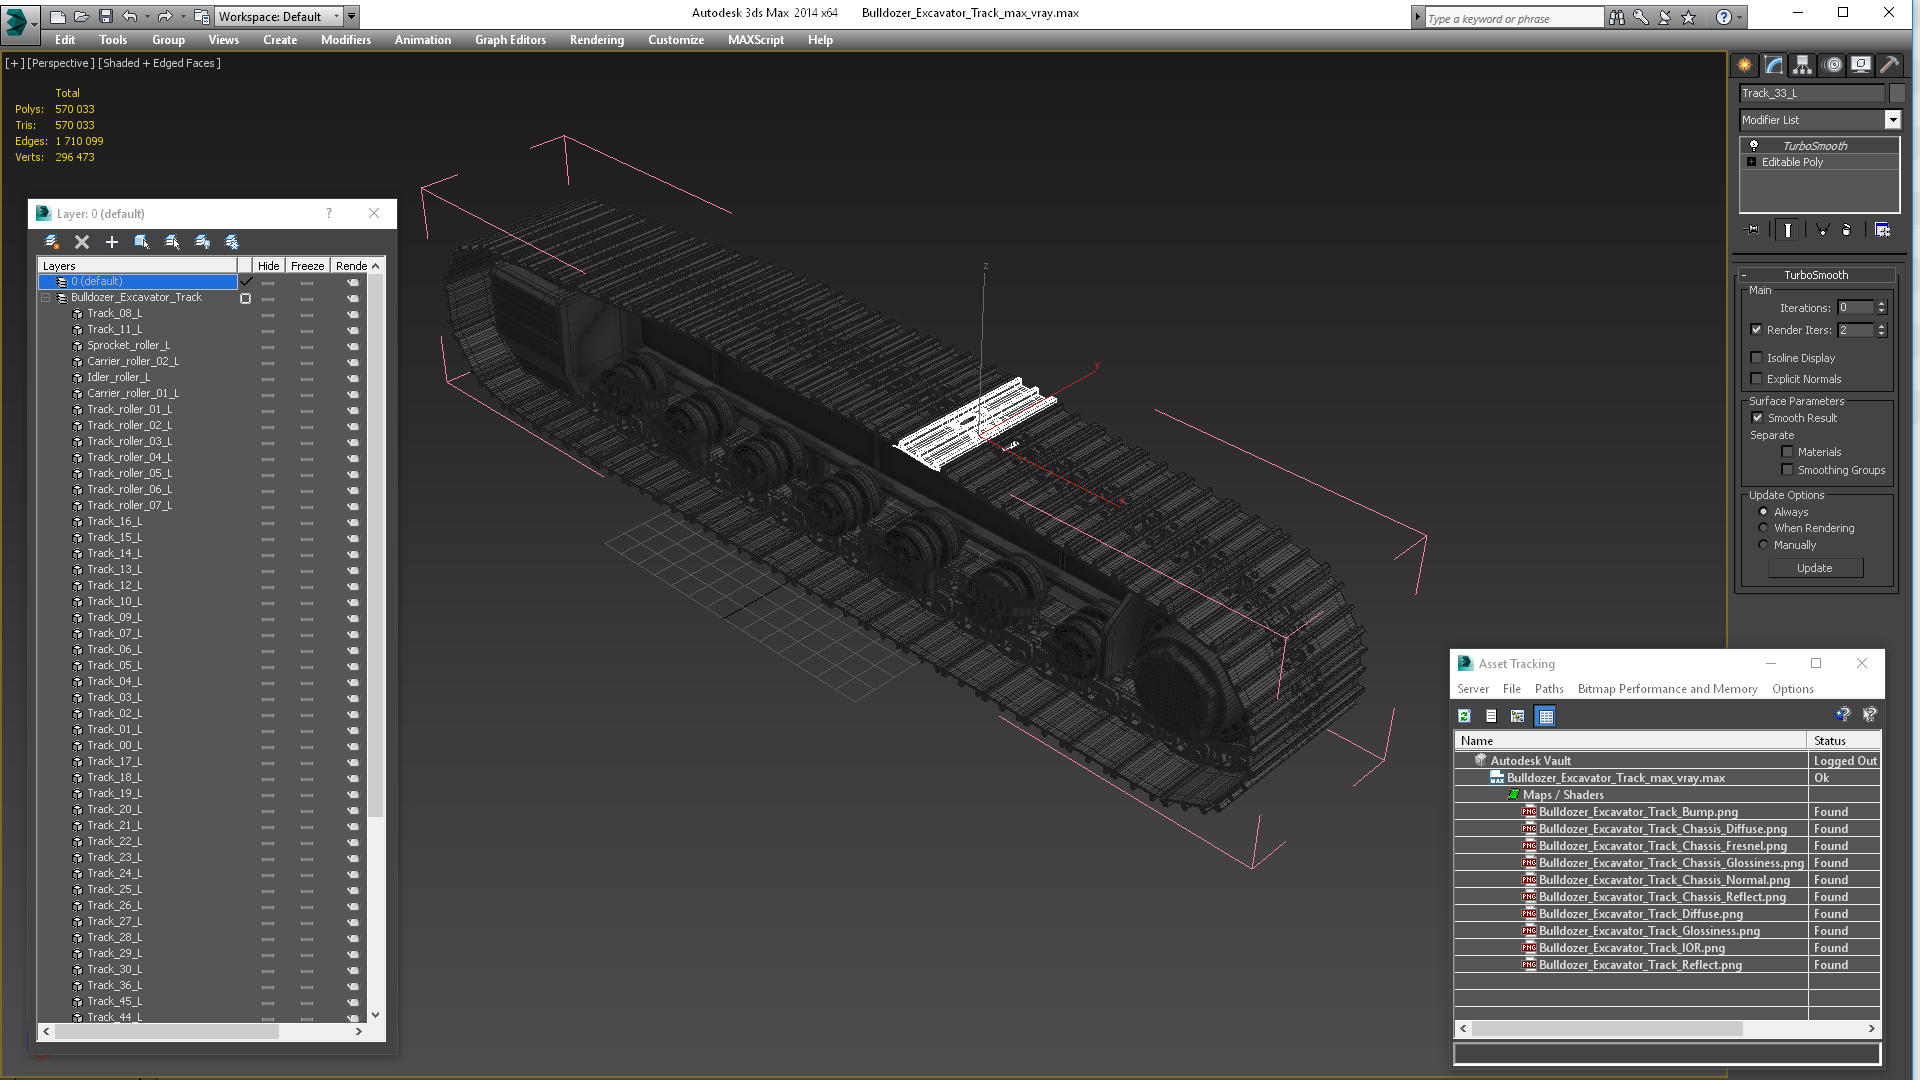Open the Utilities hammer panel tab
1920x1080 pixels.
click(x=1889, y=65)
